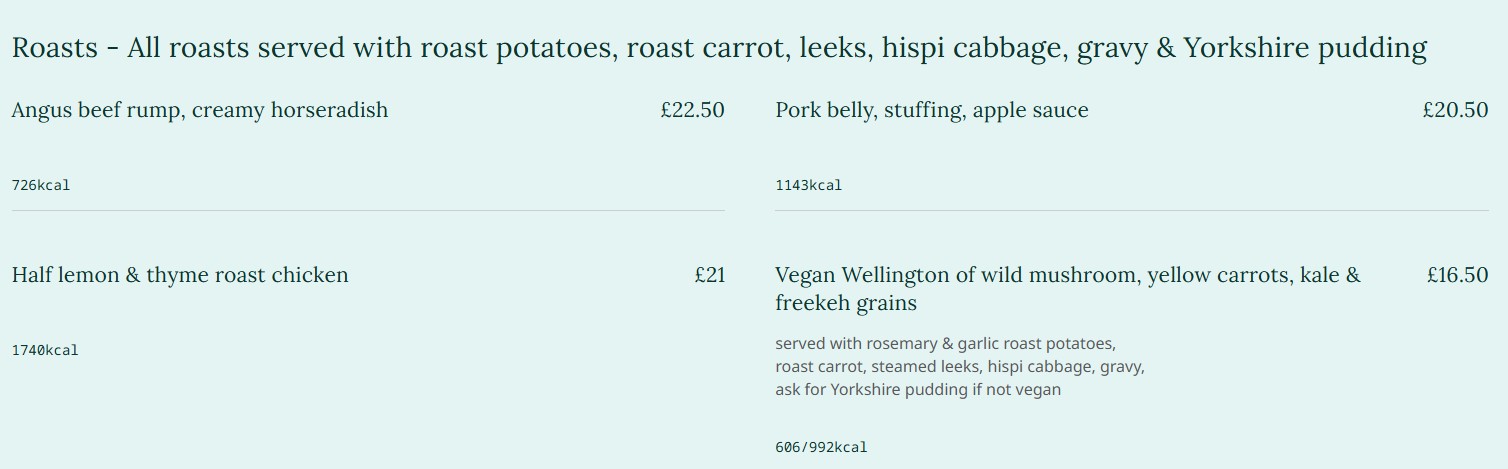Select the 'Vegan Wellington of wild mushroom' title line
The image size is (1508, 469).
click(x=1067, y=275)
